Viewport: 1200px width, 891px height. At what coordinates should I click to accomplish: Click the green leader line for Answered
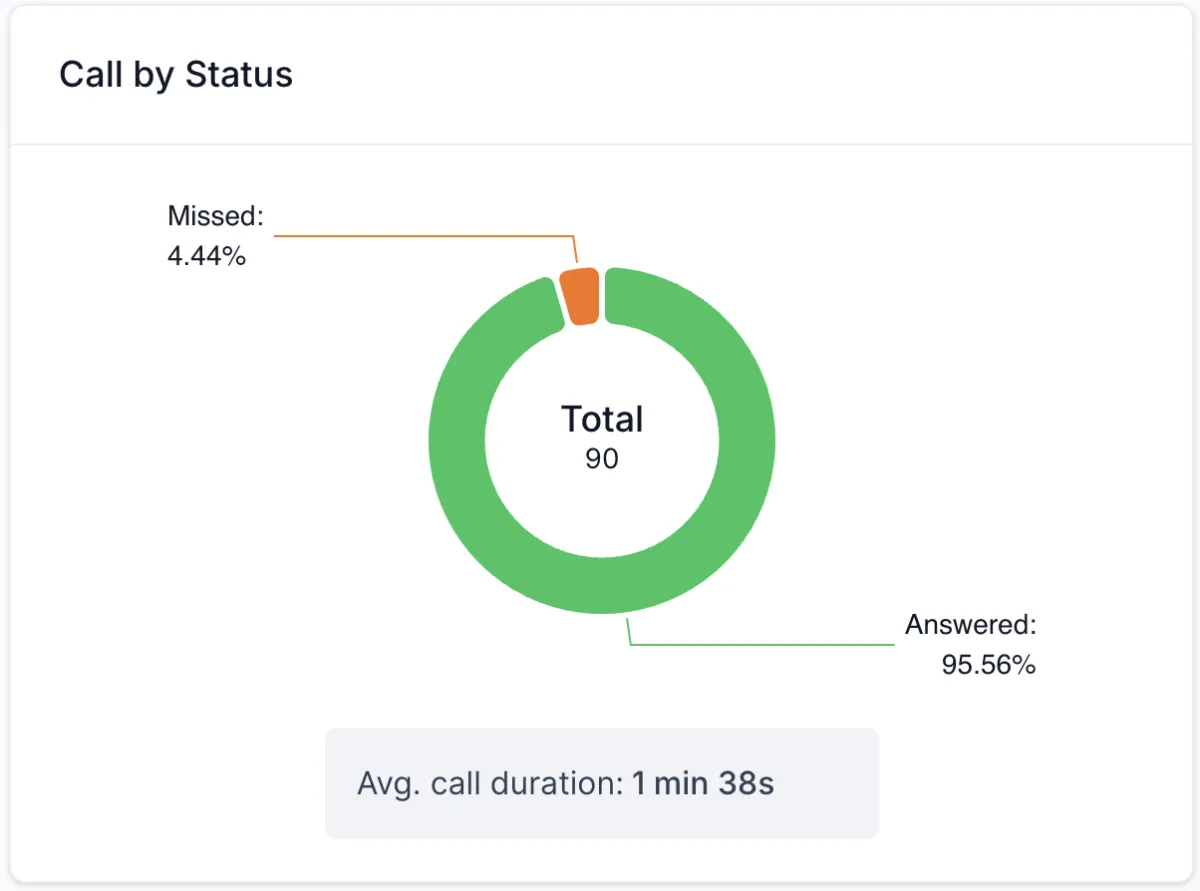click(x=760, y=645)
